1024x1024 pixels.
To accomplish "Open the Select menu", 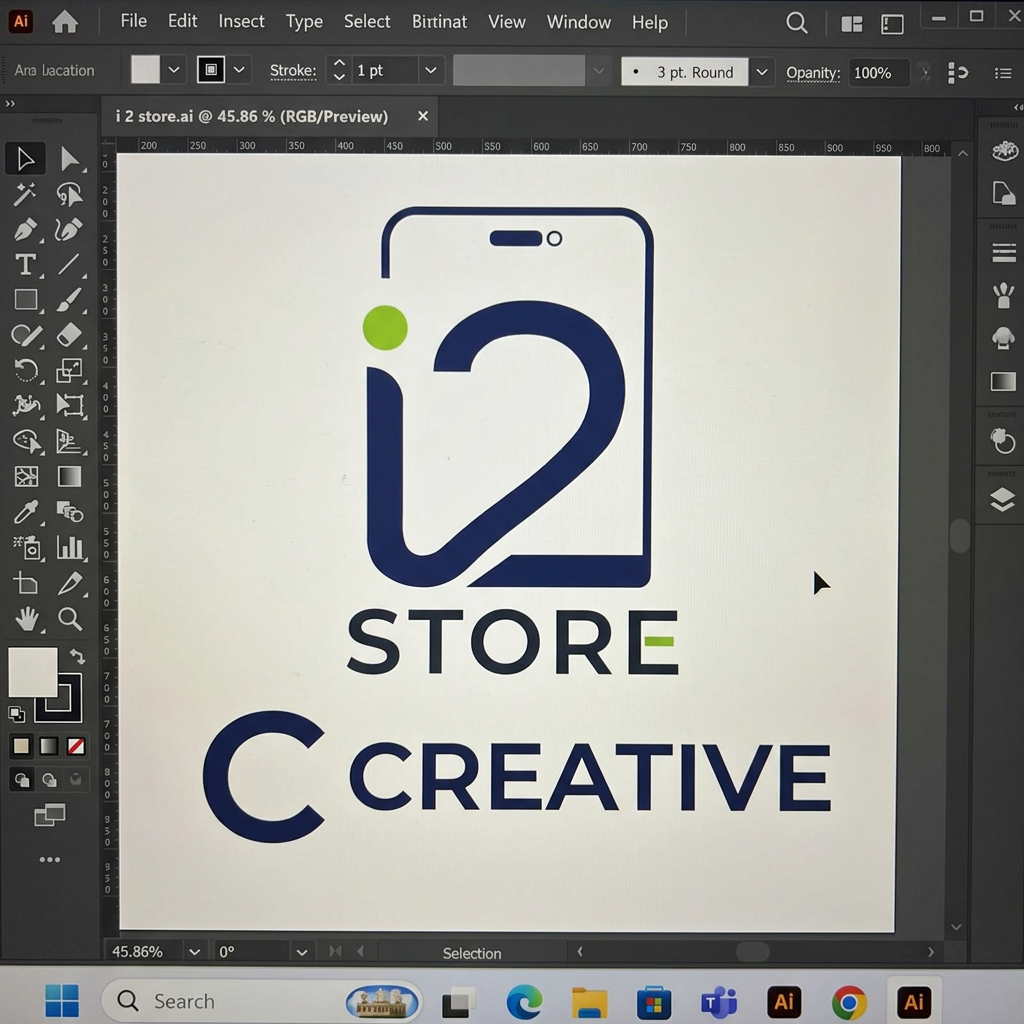I will pos(367,22).
